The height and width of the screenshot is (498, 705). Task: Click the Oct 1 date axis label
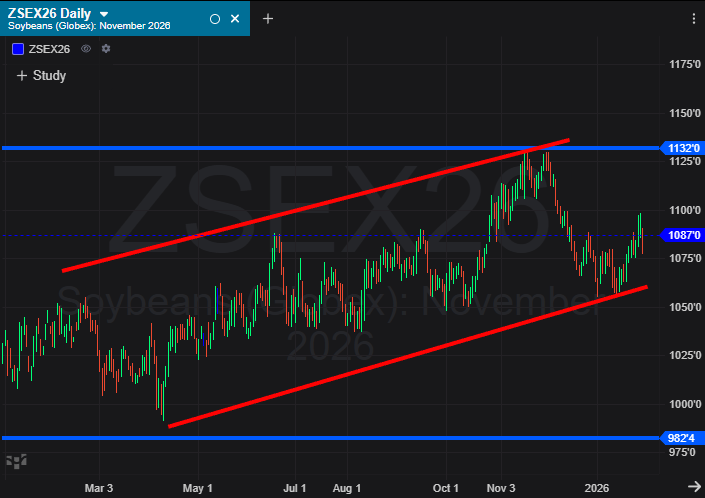point(446,488)
